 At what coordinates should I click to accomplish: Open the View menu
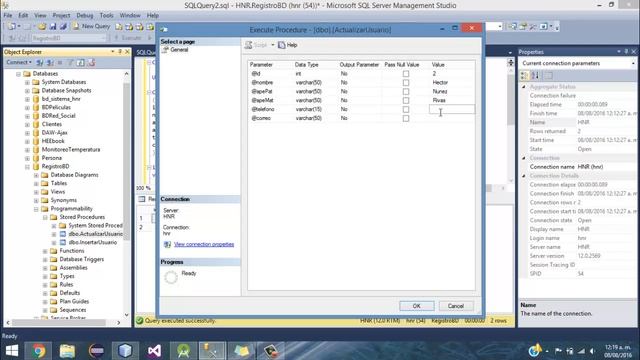[40, 15]
